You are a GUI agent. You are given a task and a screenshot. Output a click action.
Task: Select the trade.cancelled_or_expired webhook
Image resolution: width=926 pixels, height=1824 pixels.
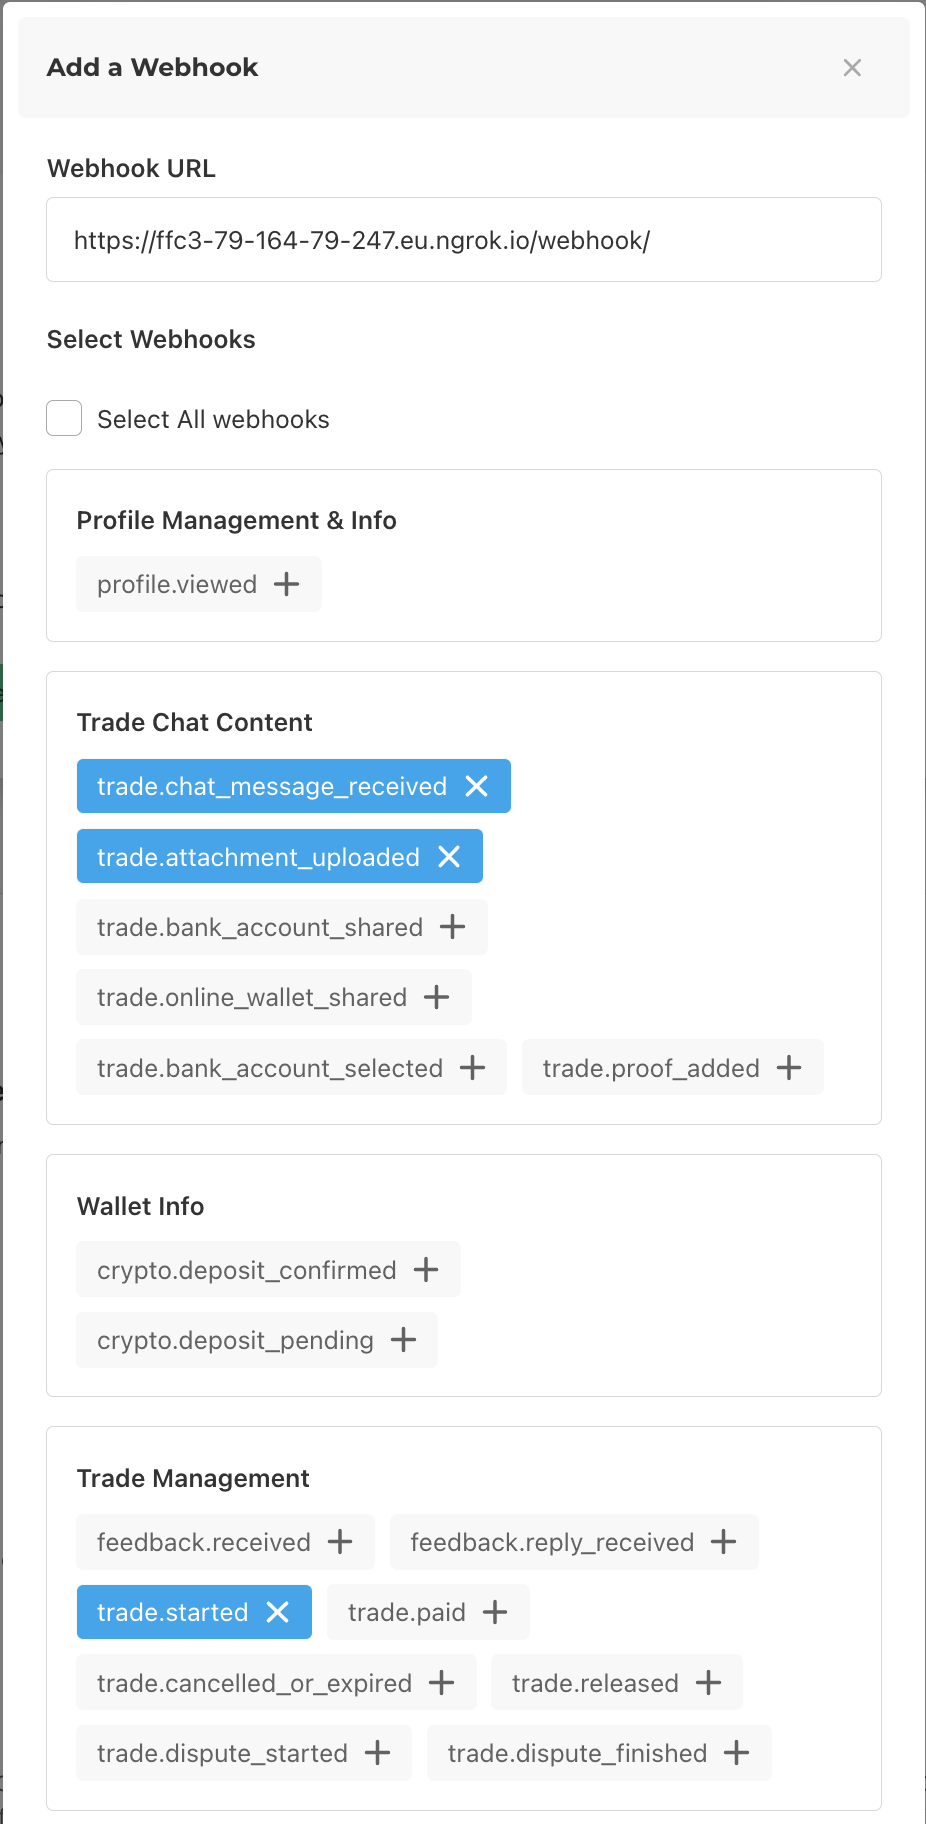point(277,1683)
